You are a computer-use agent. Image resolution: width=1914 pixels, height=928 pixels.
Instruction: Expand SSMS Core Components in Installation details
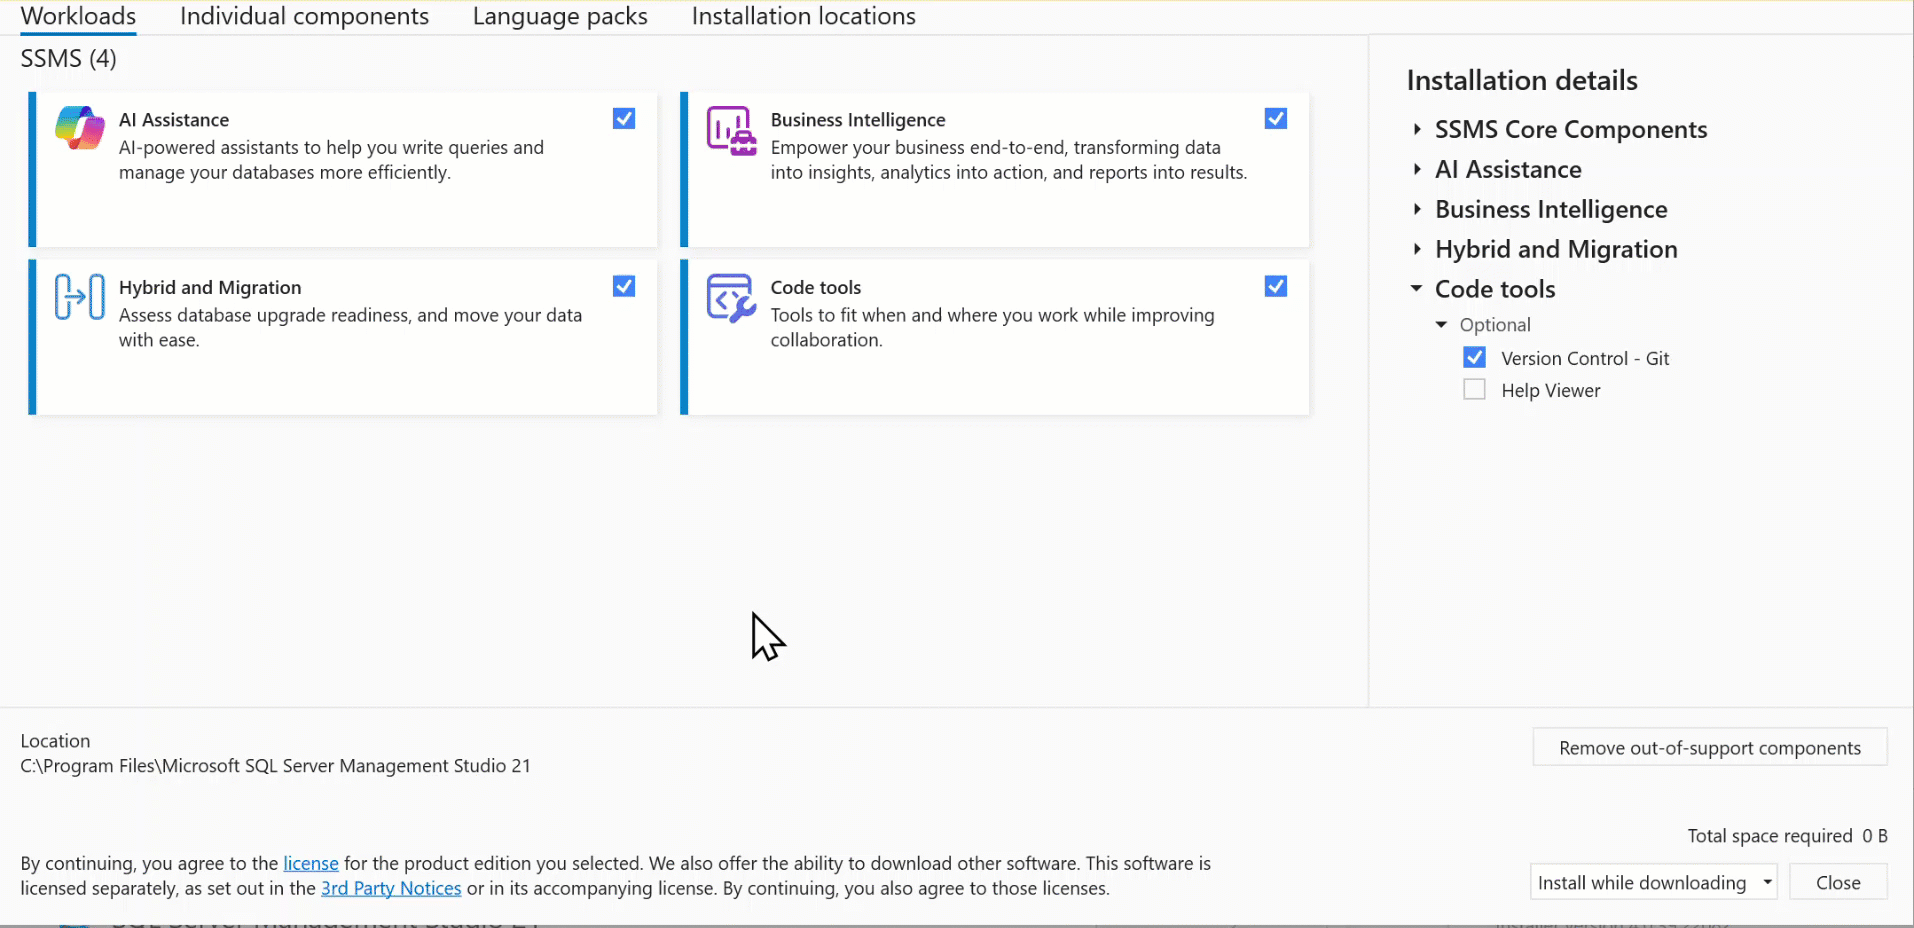(1417, 129)
